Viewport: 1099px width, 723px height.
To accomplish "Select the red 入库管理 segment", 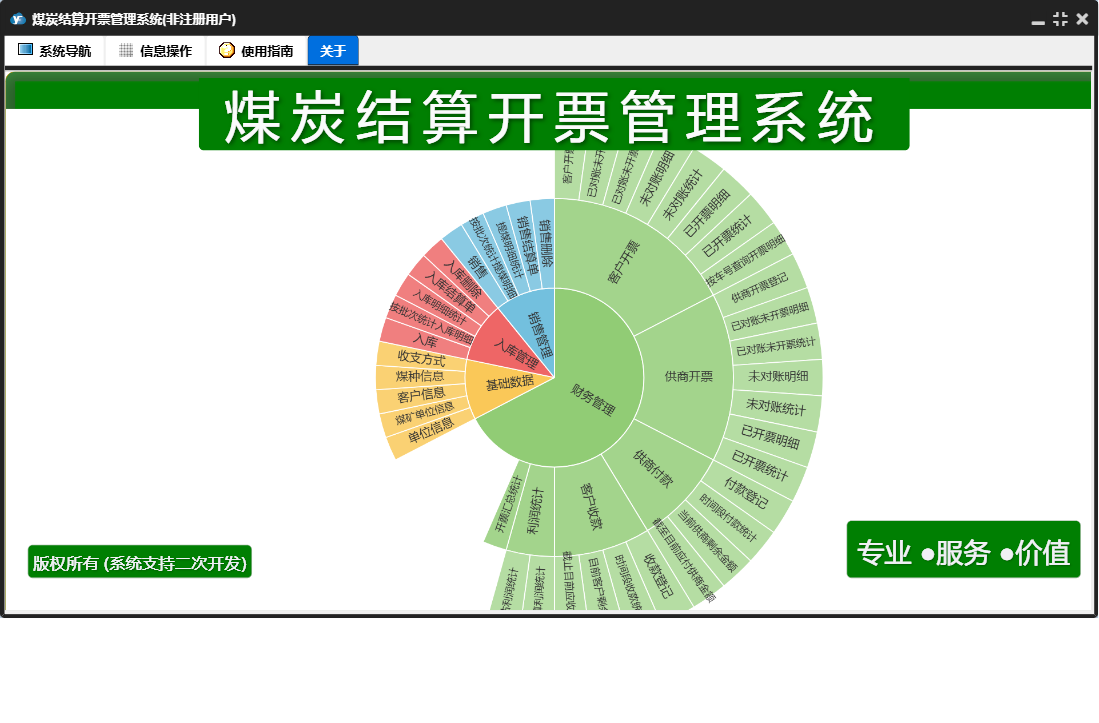I will [x=515, y=352].
